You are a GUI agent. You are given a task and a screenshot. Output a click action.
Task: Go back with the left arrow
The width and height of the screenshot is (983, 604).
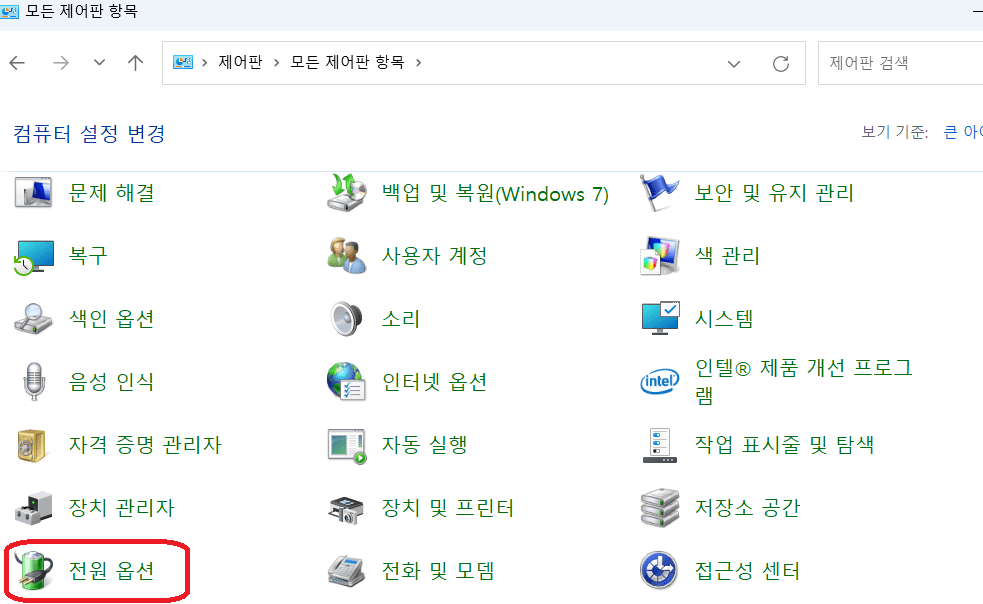coord(18,63)
